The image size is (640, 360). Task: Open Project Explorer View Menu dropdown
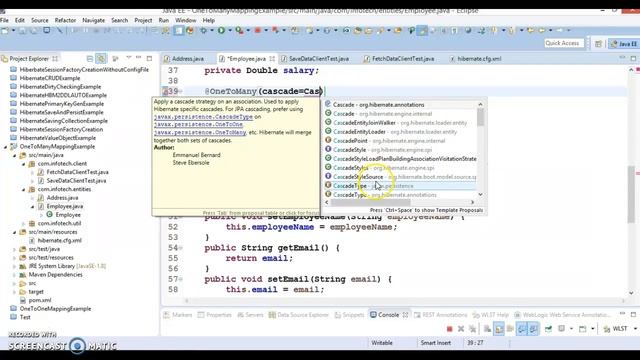[129, 58]
